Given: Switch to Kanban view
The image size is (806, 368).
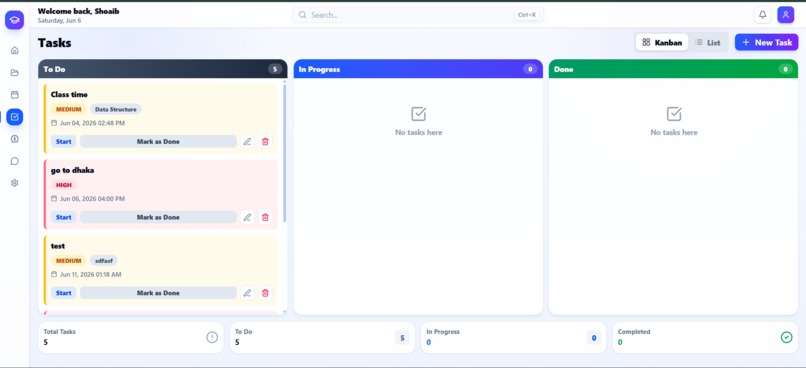Looking at the screenshot, I should [662, 43].
